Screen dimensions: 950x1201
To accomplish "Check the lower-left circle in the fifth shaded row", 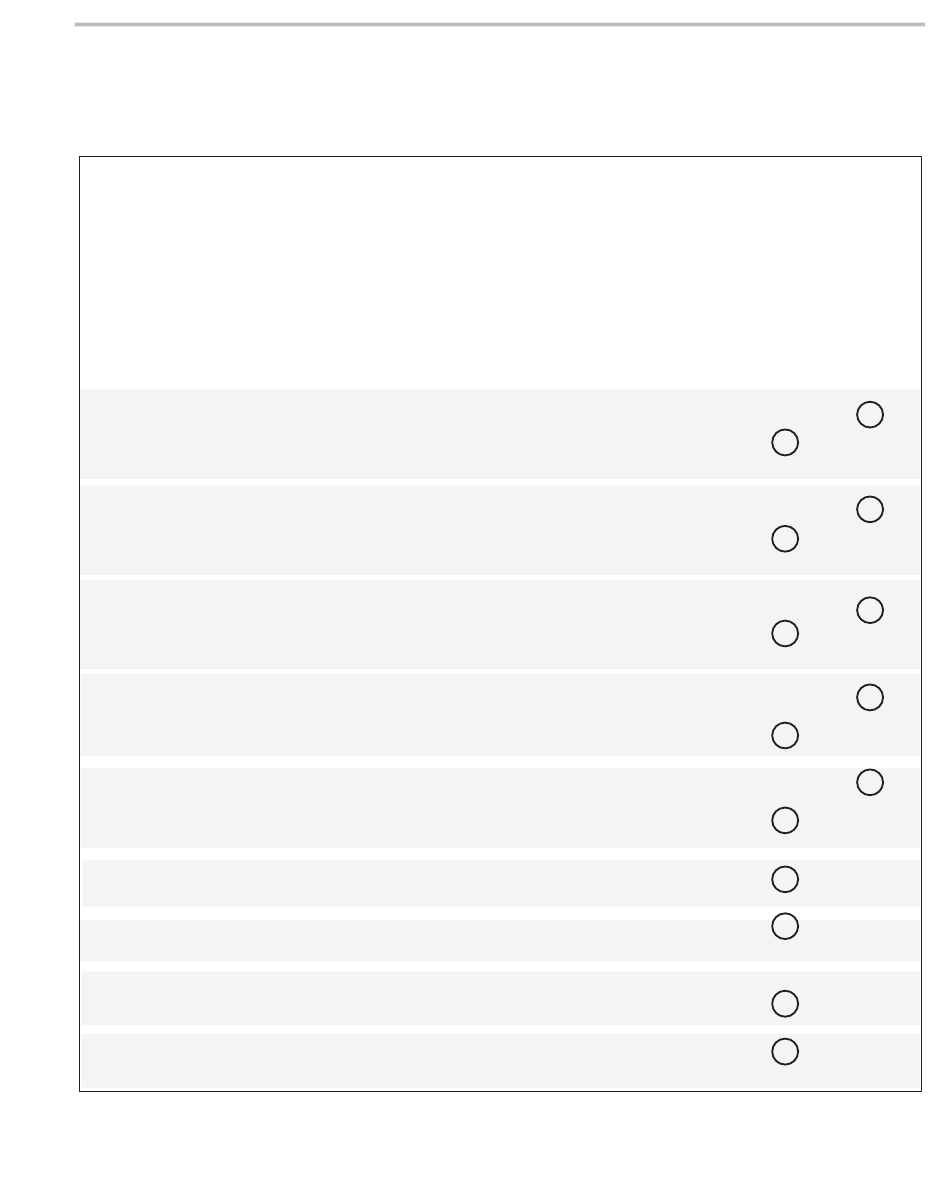I will pyautogui.click(x=785, y=820).
